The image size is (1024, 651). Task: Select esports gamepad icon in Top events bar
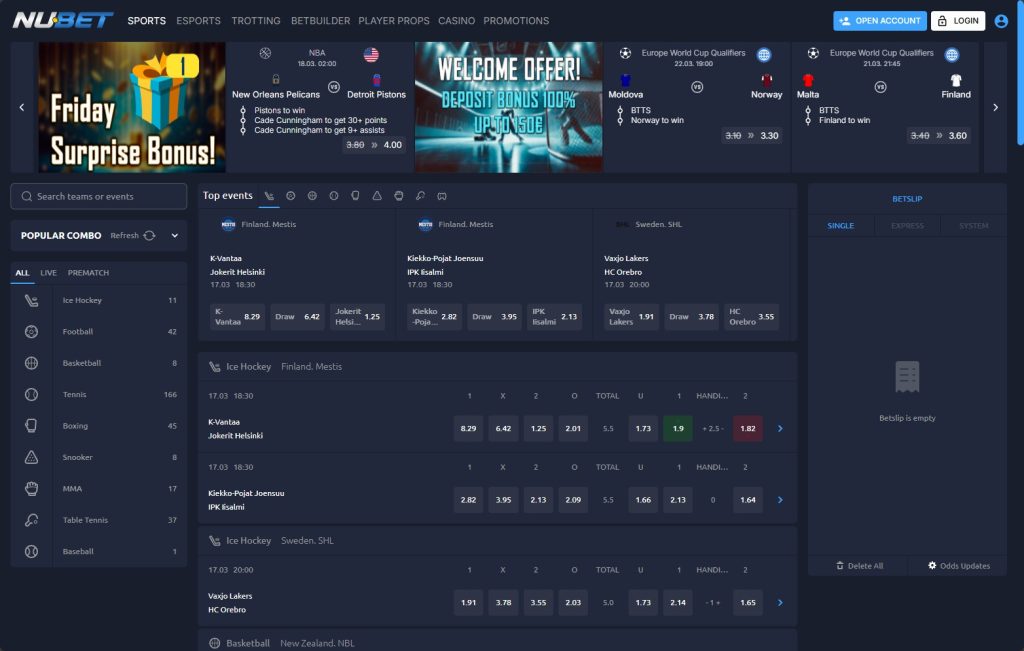pyautogui.click(x=442, y=196)
